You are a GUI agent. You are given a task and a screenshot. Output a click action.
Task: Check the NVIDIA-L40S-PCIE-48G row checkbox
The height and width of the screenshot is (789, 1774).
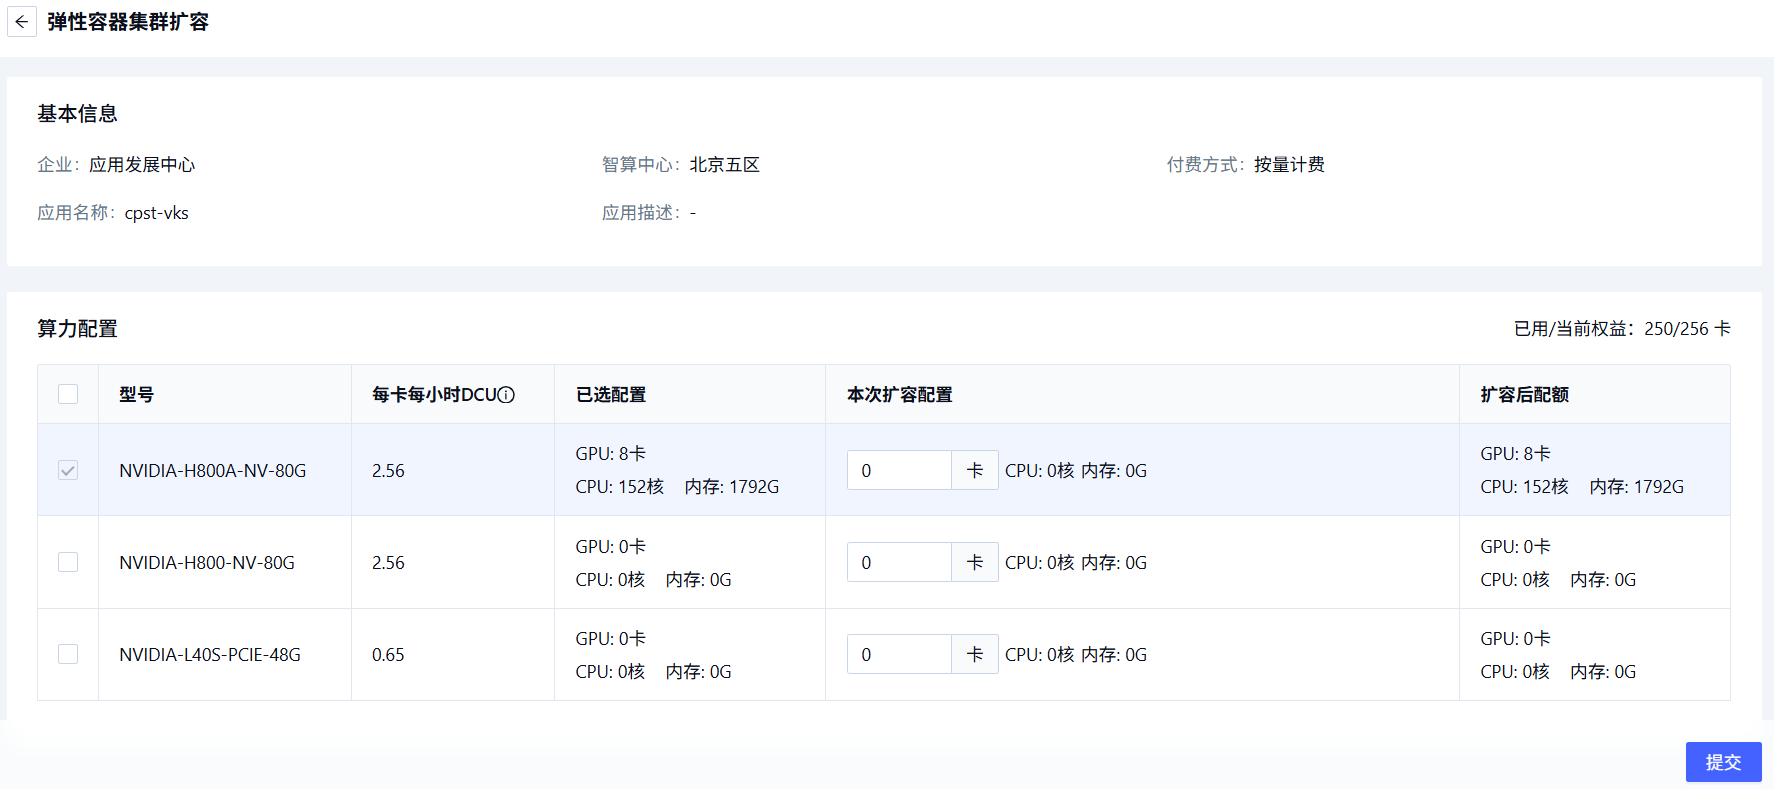pos(68,654)
